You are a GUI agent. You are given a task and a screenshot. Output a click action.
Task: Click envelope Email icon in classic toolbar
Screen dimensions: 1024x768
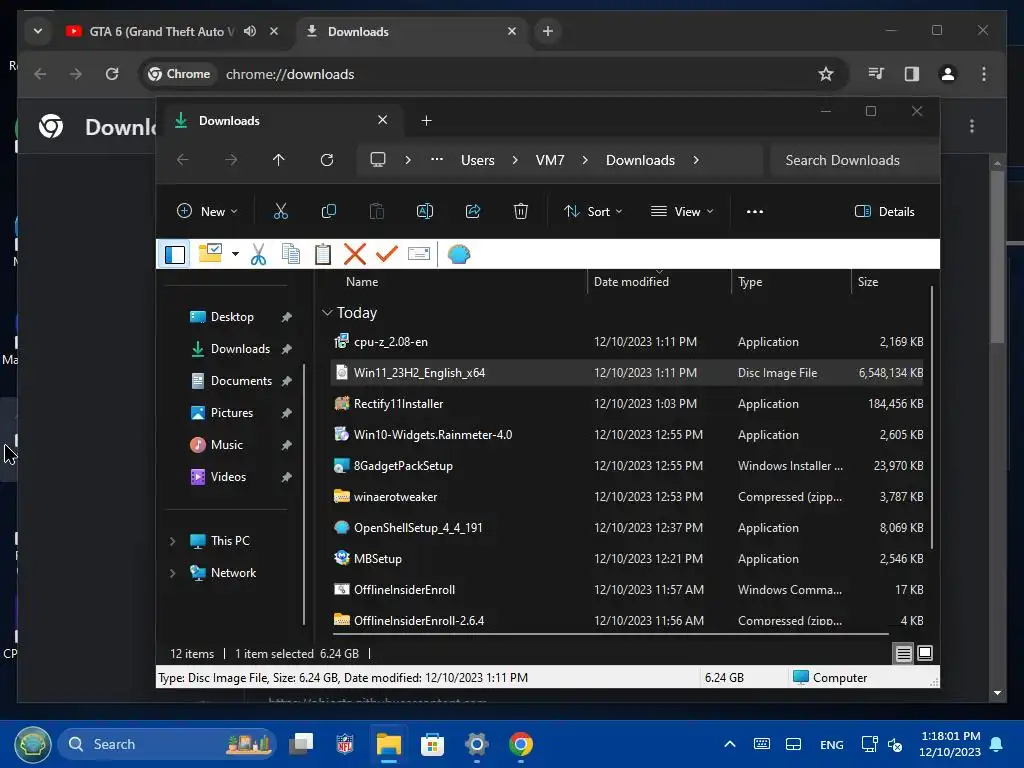point(419,254)
